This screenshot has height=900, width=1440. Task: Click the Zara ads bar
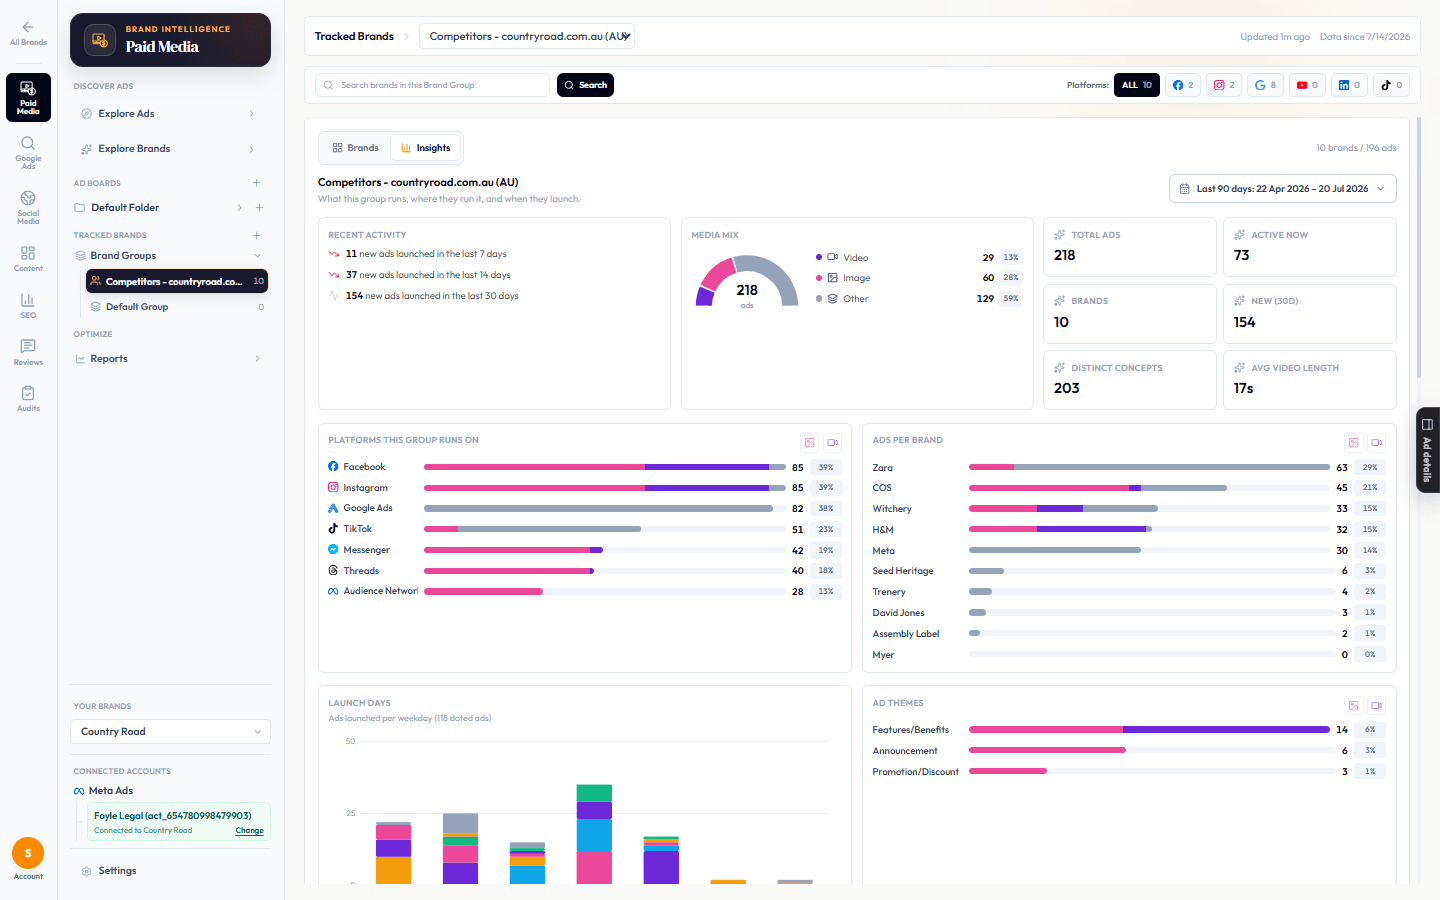point(1149,467)
